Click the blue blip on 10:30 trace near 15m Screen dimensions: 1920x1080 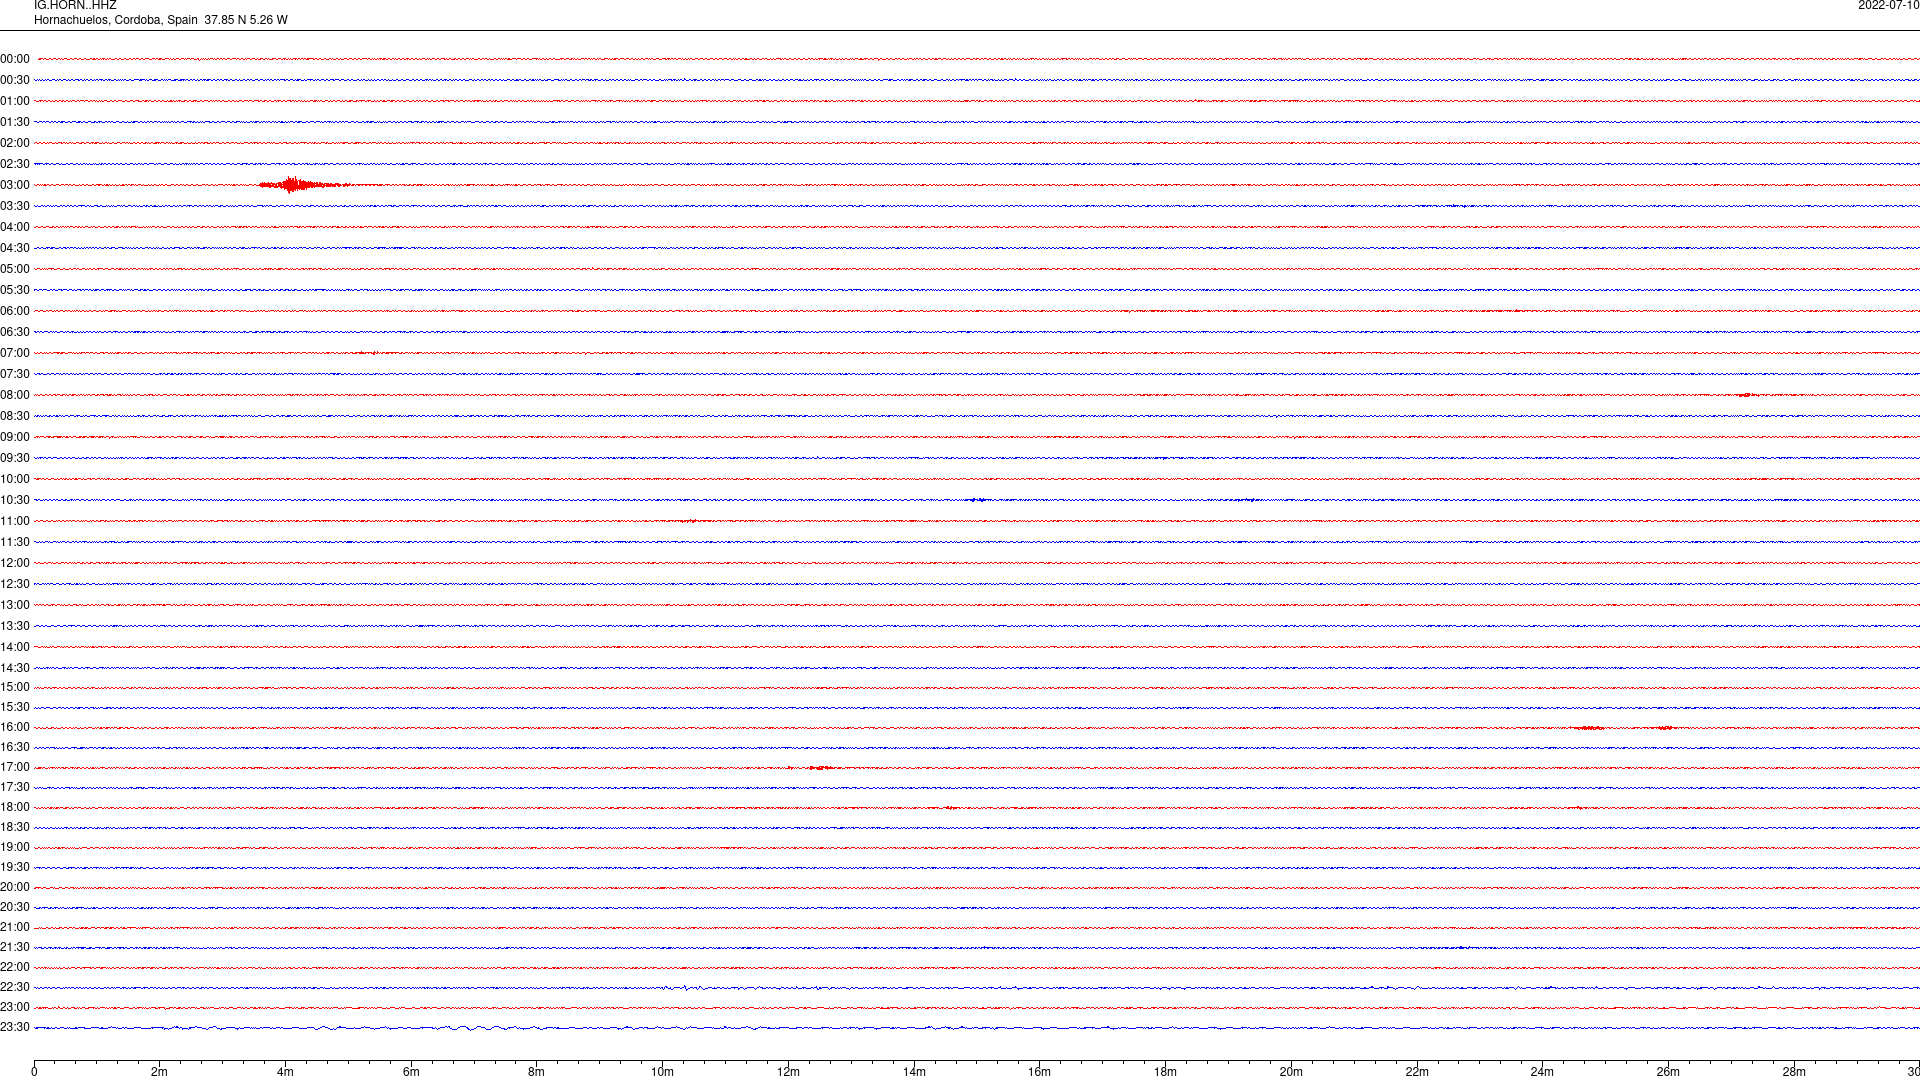tap(977, 500)
